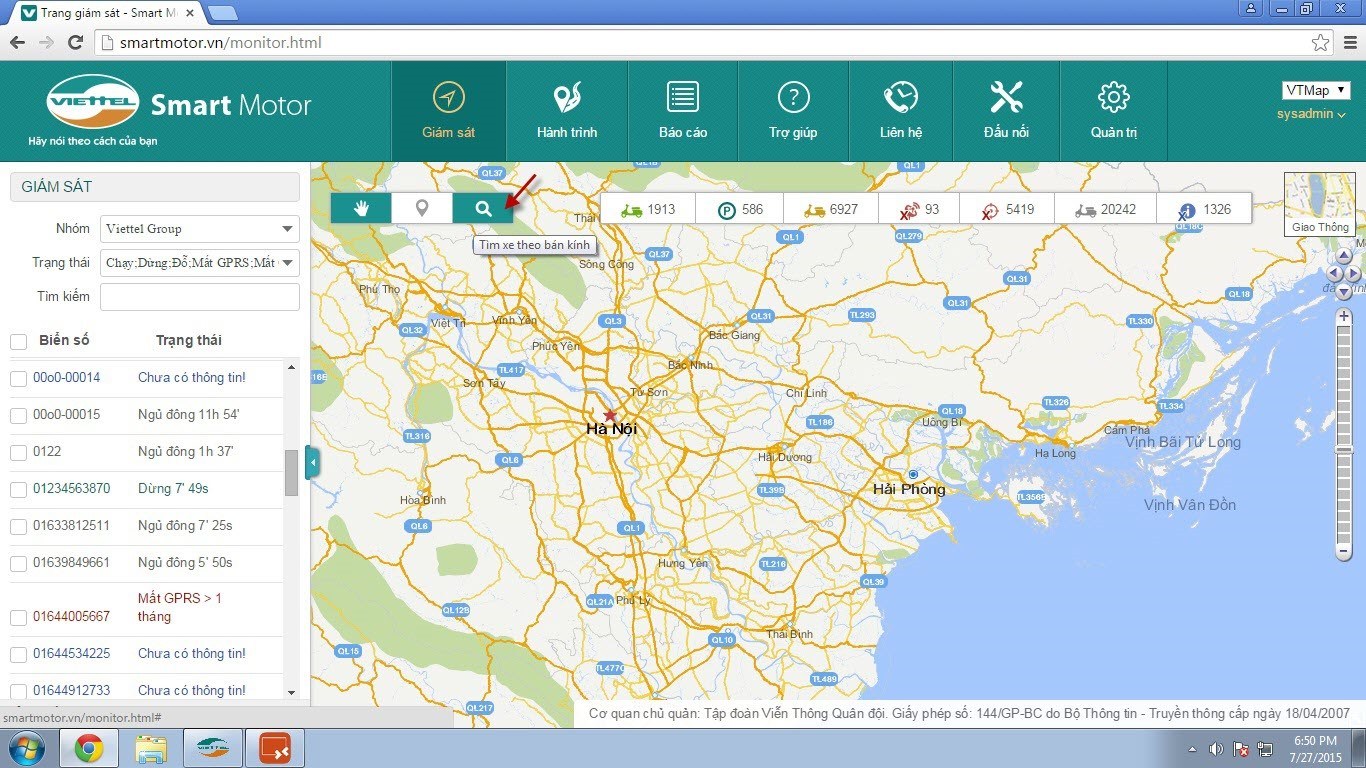Check the select-all box beside Biển số
The width and height of the screenshot is (1366, 768).
(18, 342)
